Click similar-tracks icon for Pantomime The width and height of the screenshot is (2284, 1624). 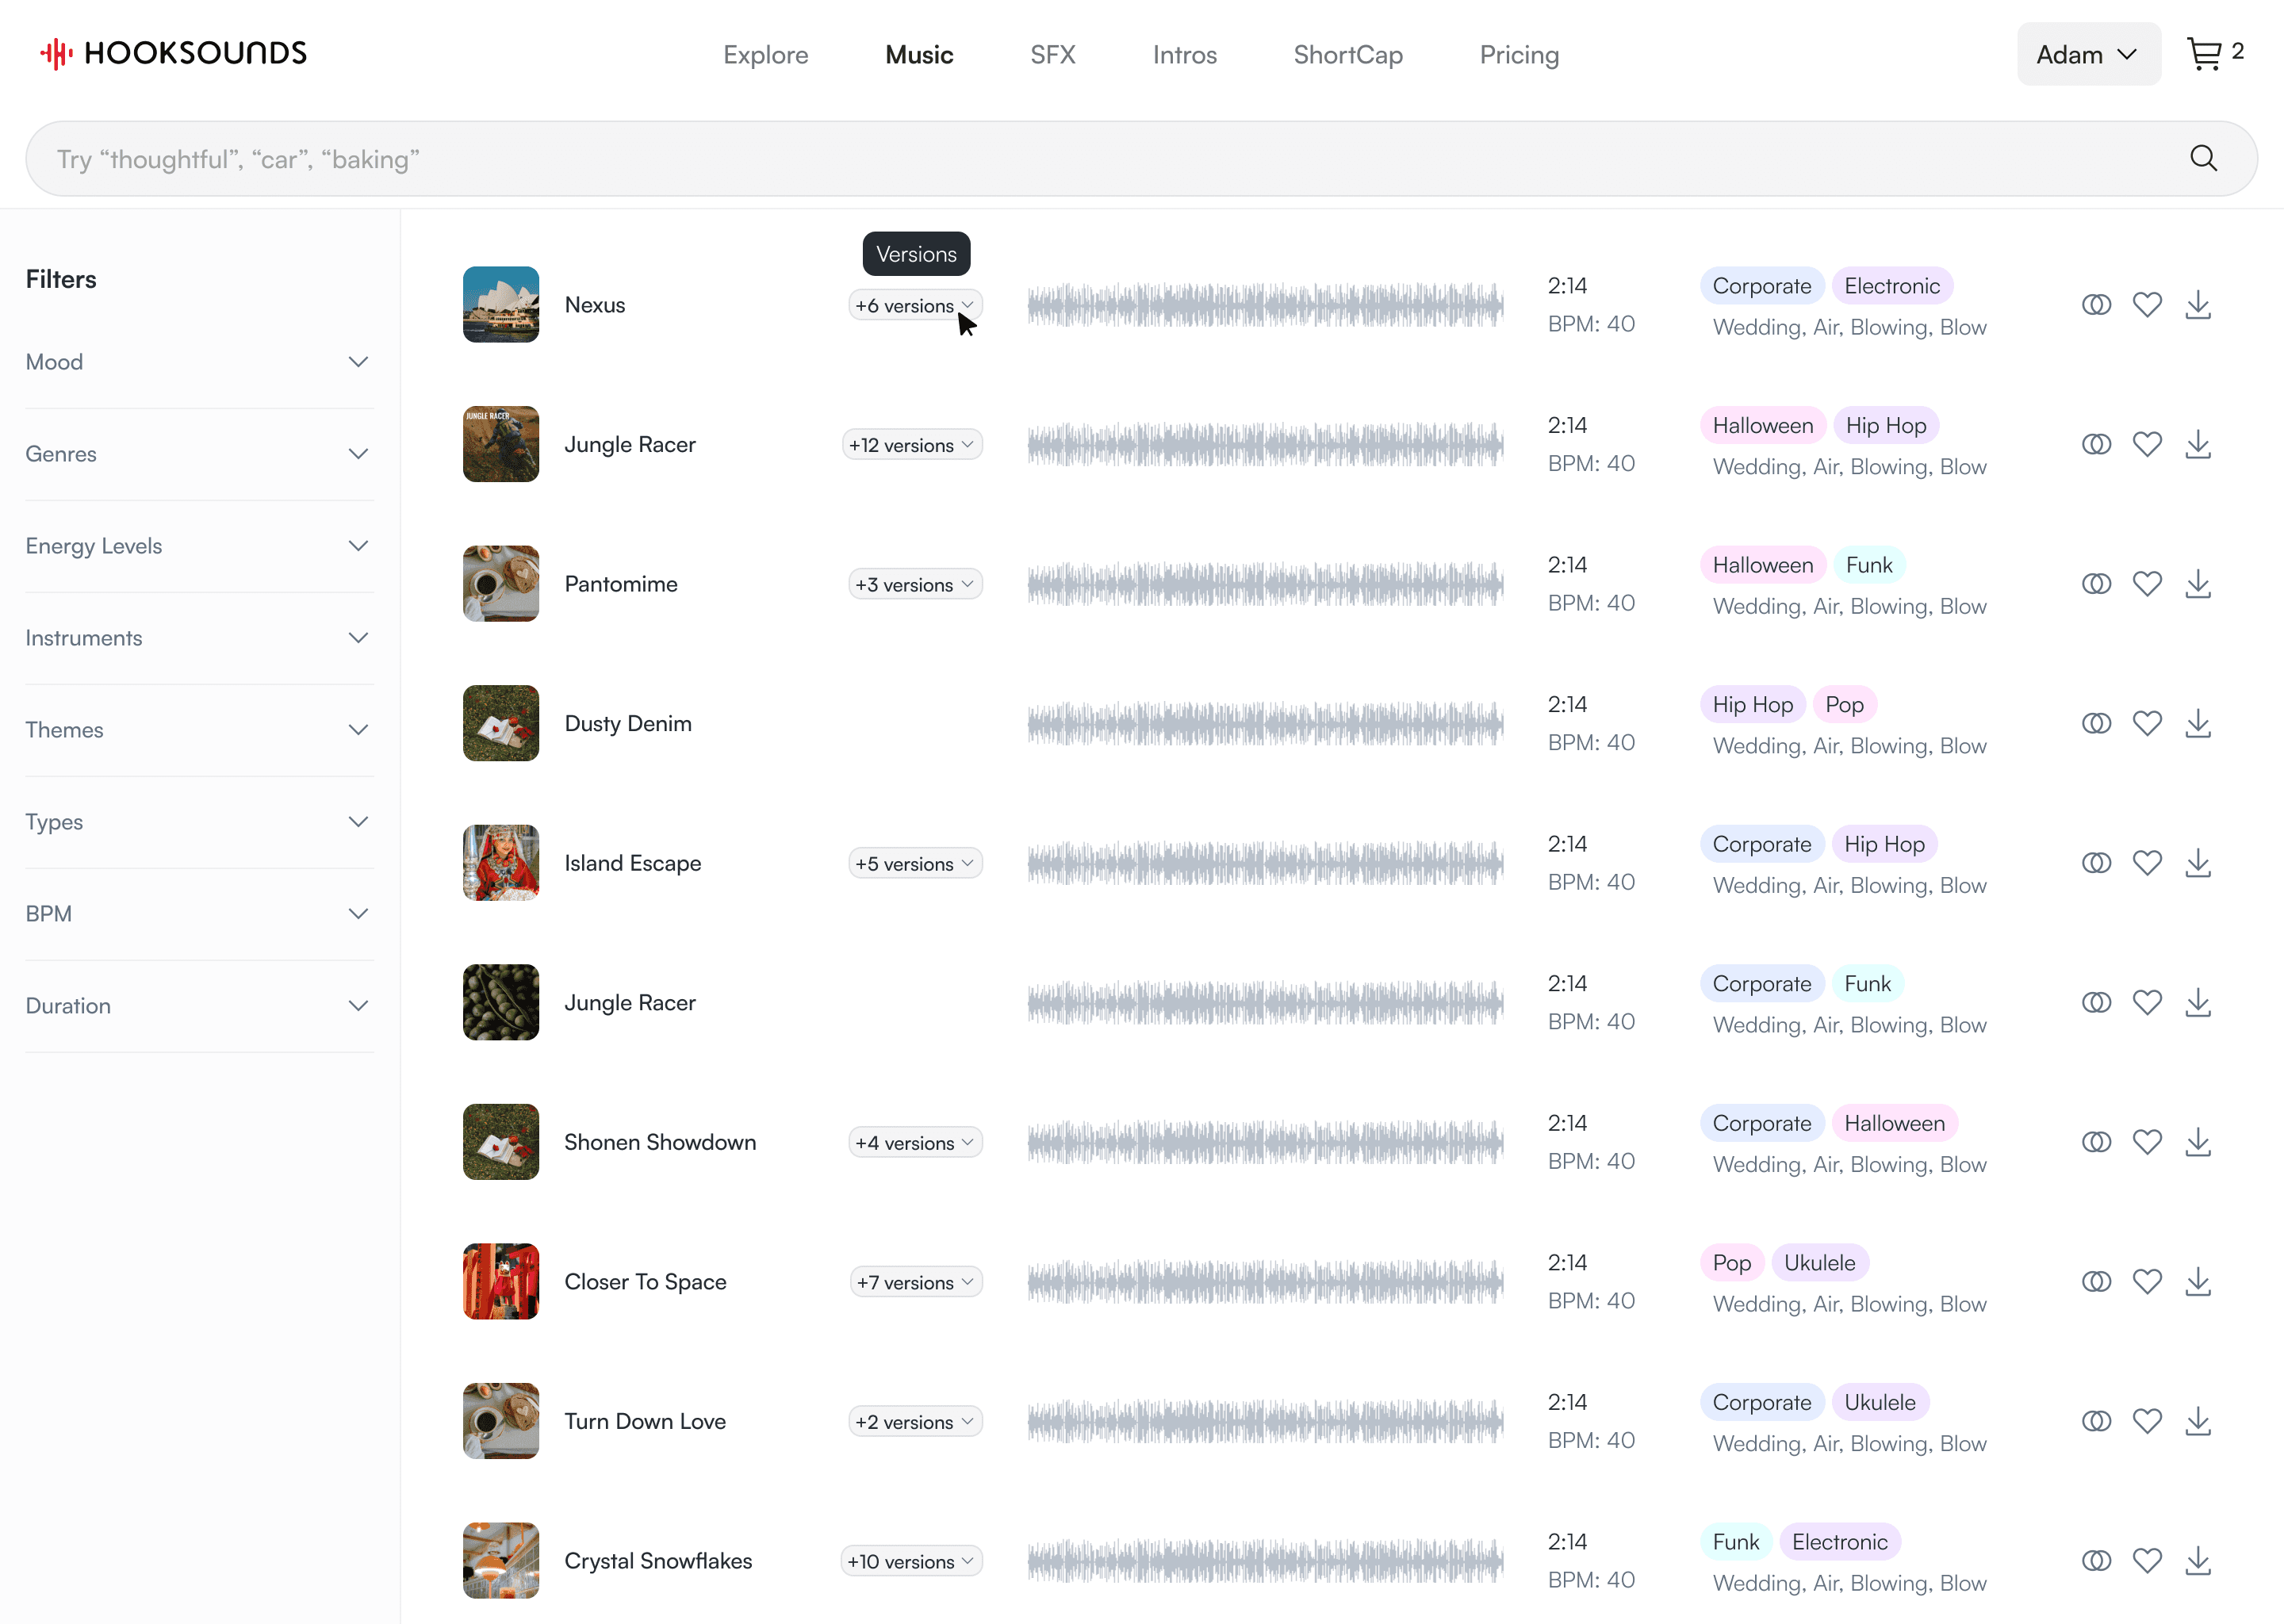coord(2096,584)
